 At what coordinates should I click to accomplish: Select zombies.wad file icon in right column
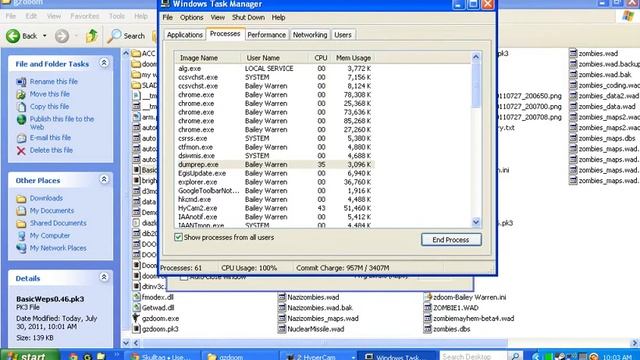573,53
